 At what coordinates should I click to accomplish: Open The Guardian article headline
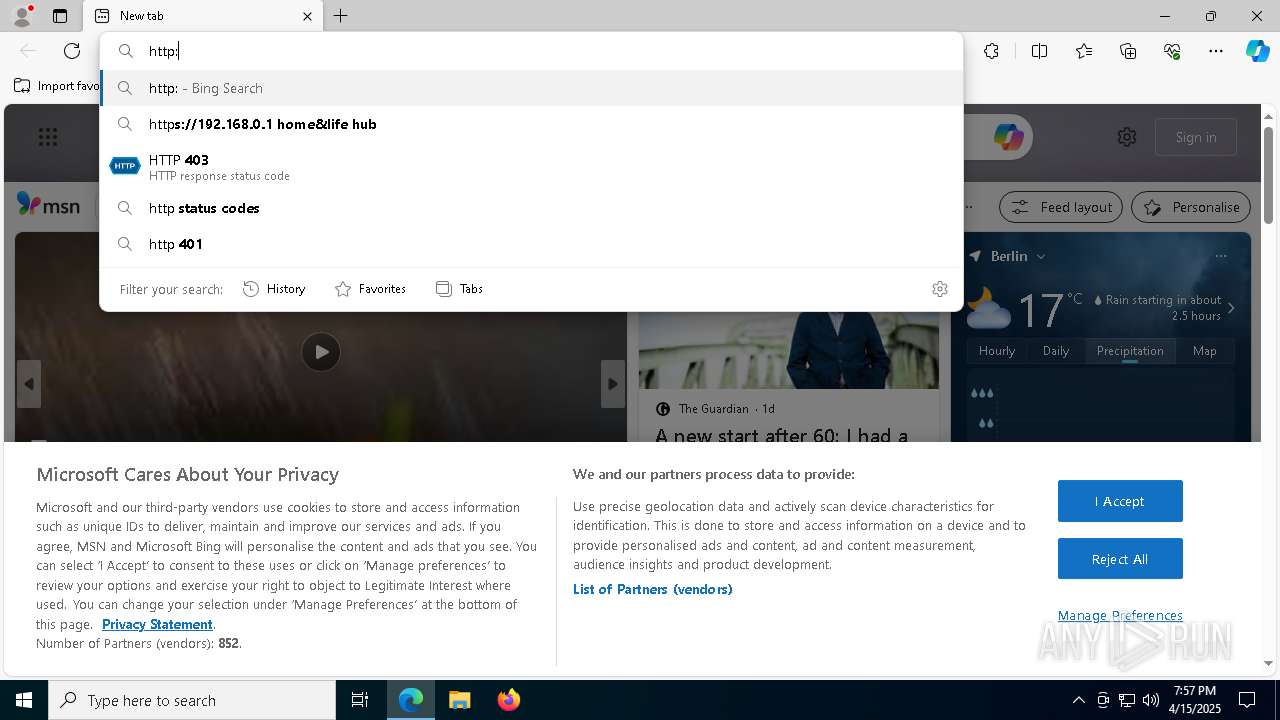pos(781,435)
